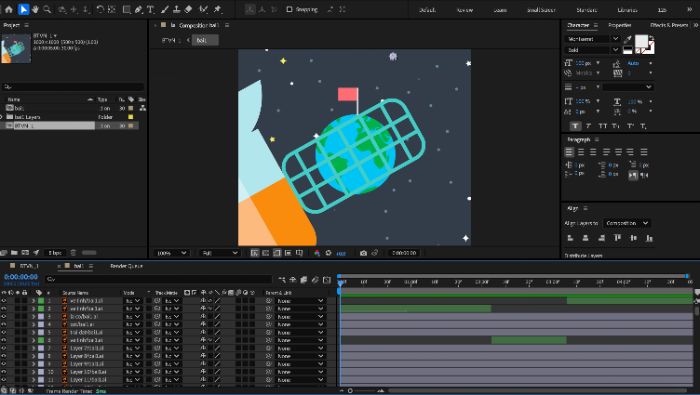The width and height of the screenshot is (700, 395).
Task: Hide layer 7 with eye toggle
Action: [x=4, y=348]
